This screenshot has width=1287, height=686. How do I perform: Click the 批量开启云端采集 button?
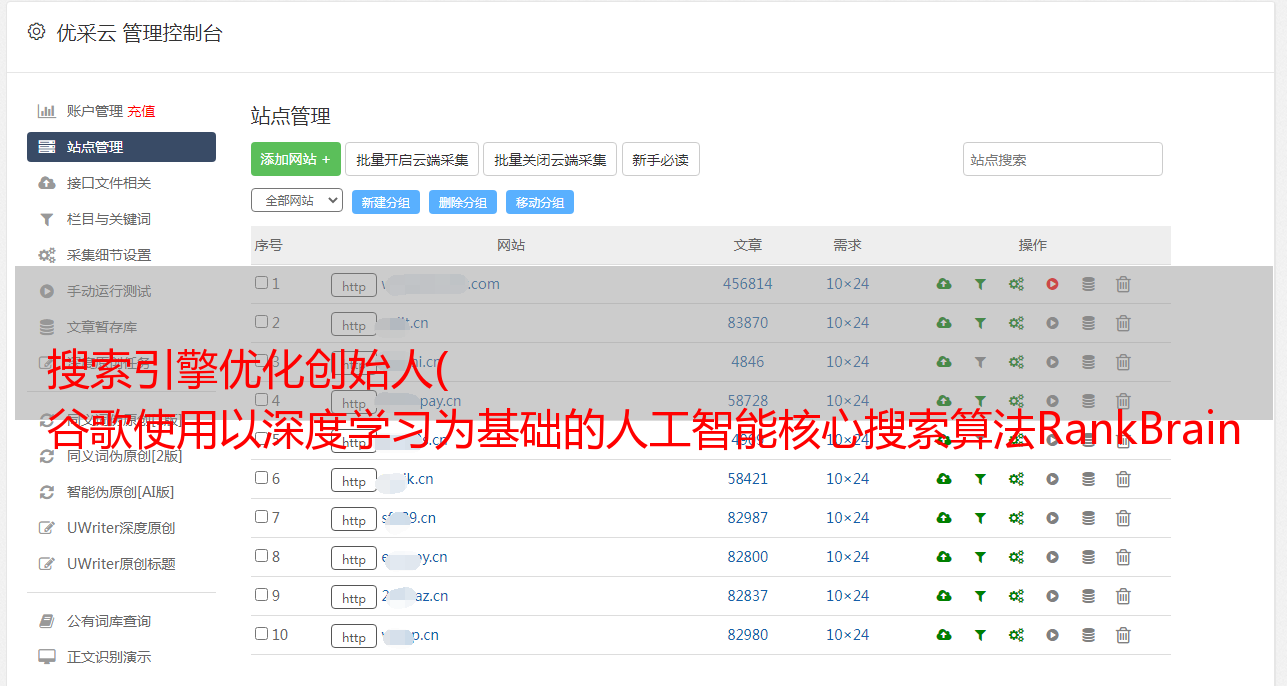[x=412, y=159]
